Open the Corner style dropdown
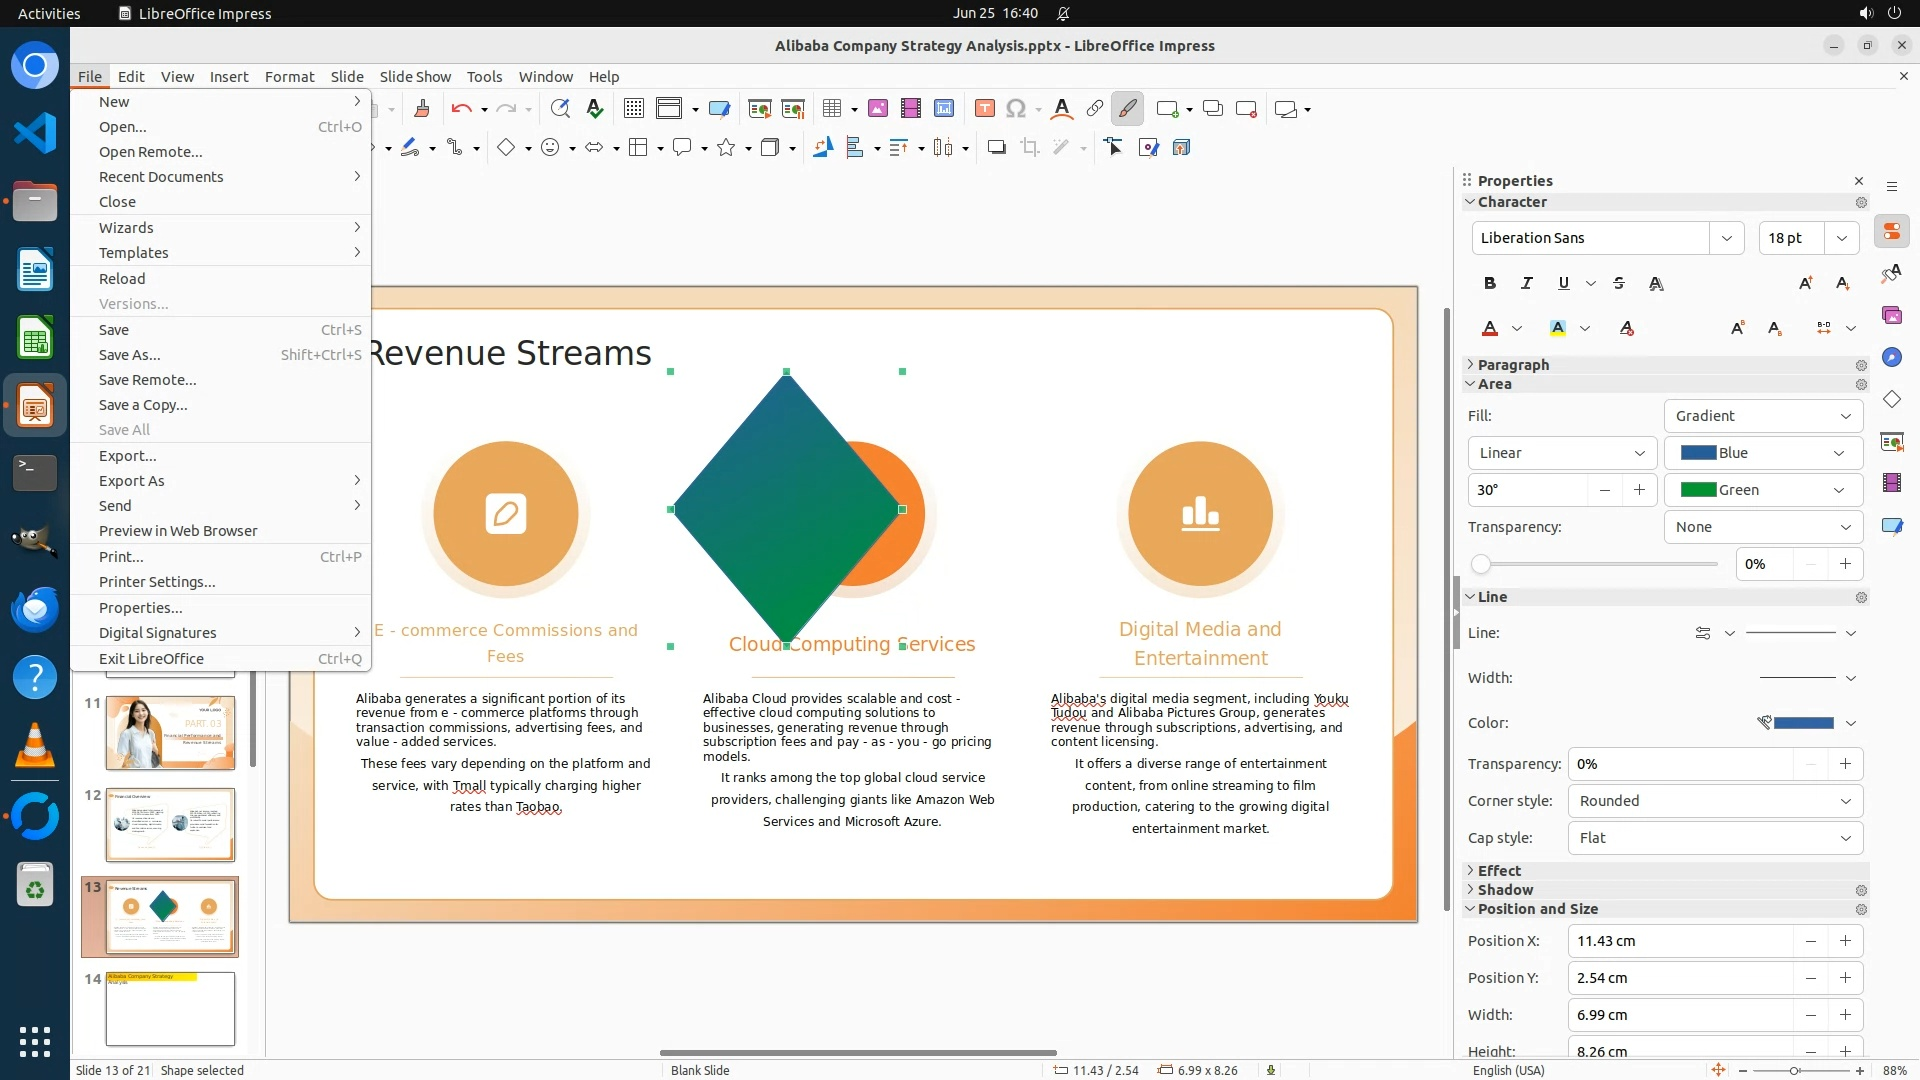The width and height of the screenshot is (1920, 1080). click(x=1714, y=801)
